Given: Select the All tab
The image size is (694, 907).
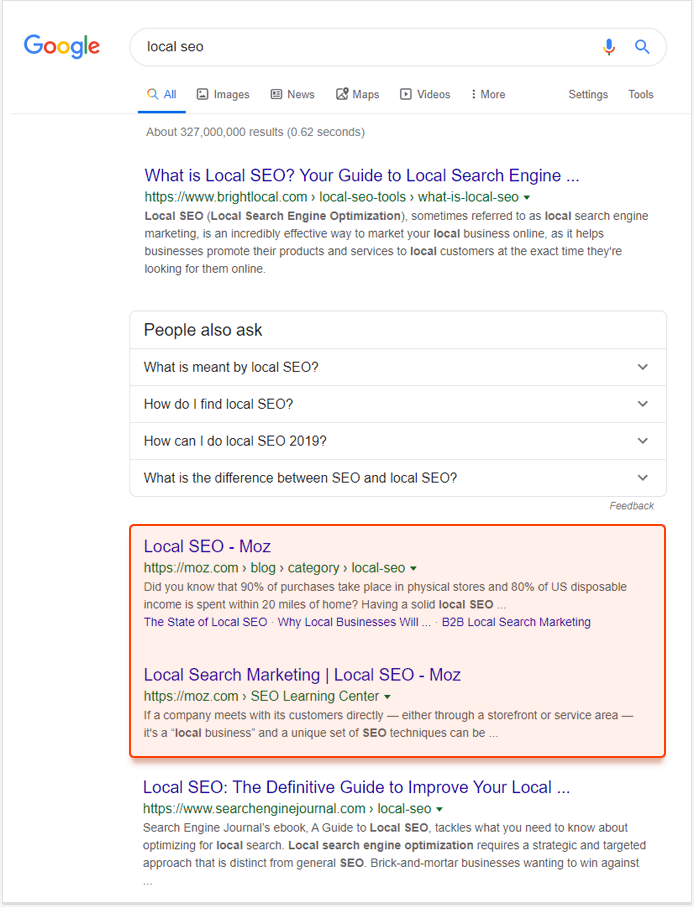Looking at the screenshot, I should 162,94.
